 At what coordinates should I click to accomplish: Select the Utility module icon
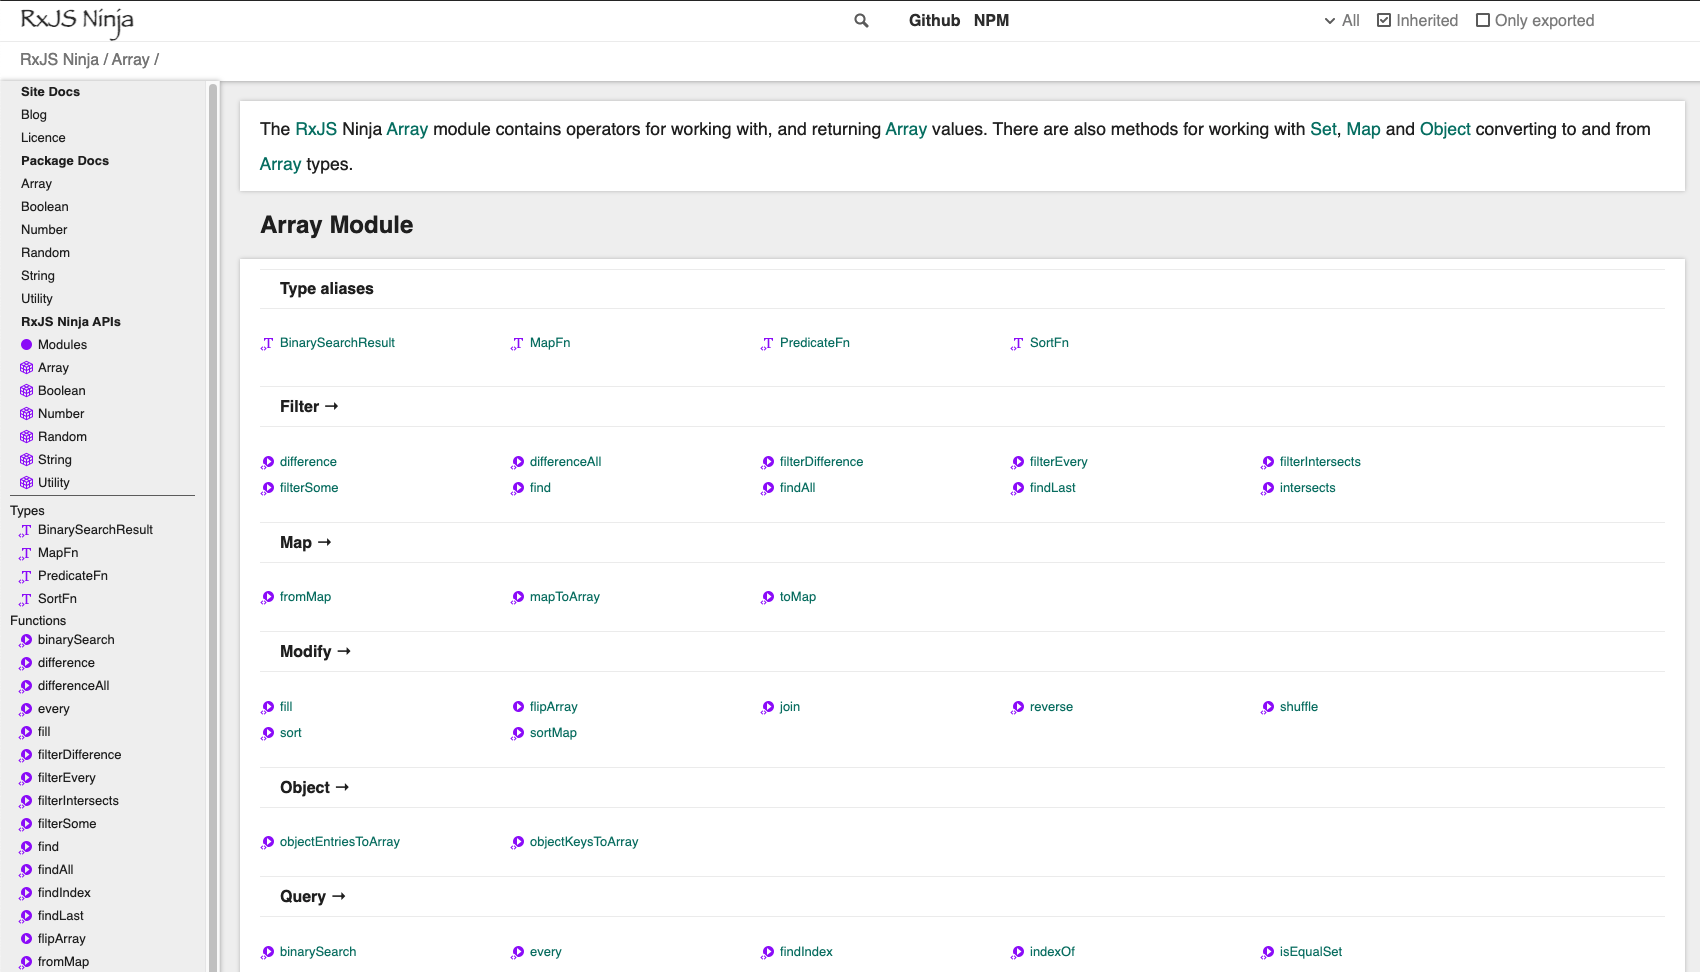point(26,482)
